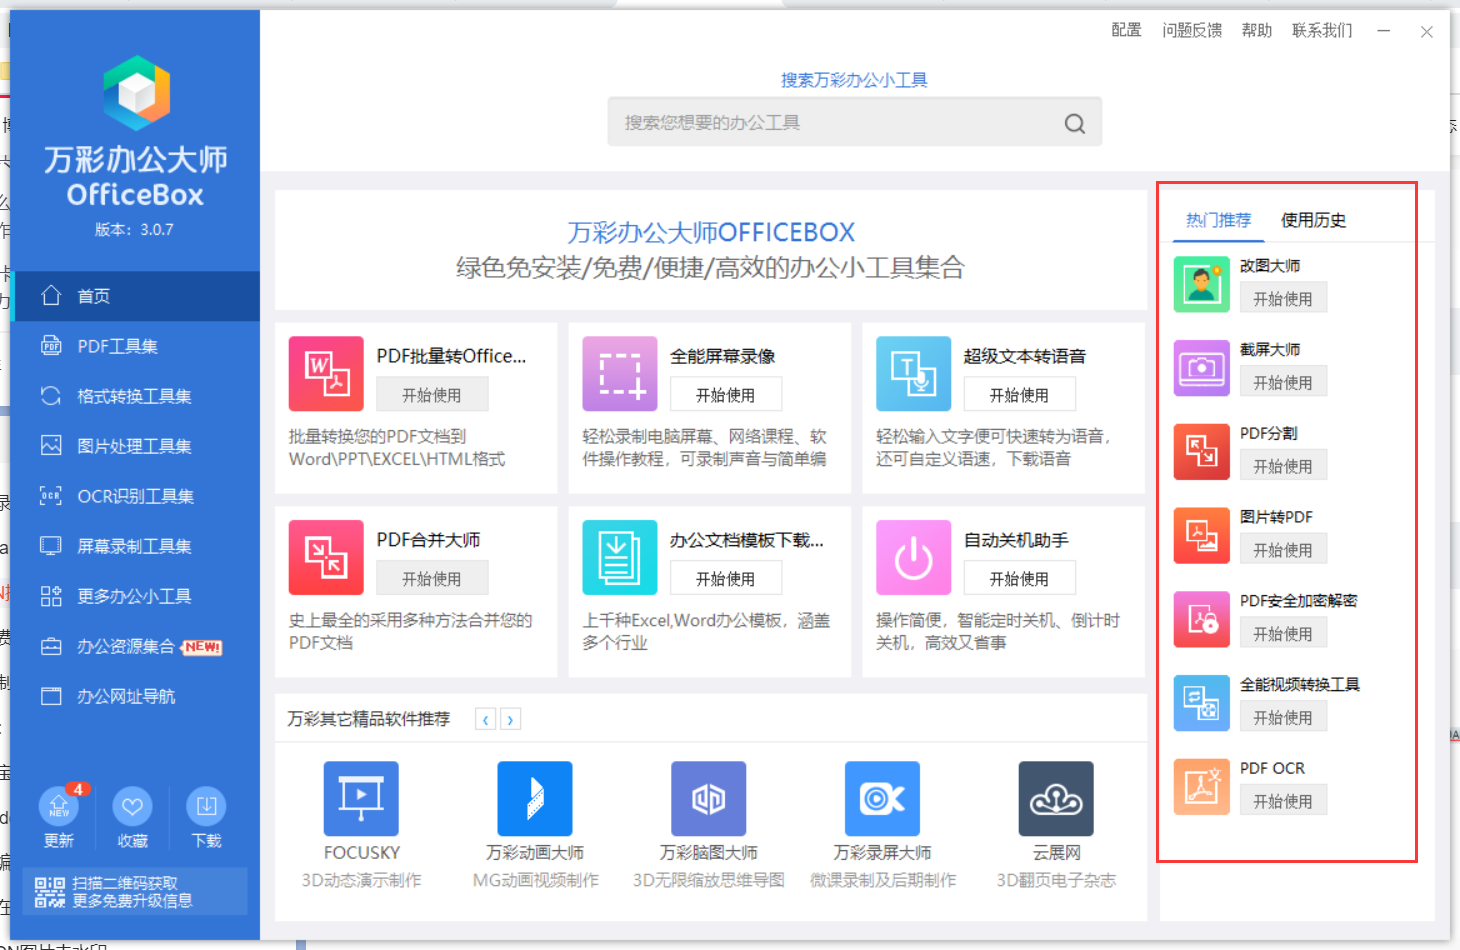Click 开始使用 under 图片转PDF
Viewport: 1460px width, 950px height.
(1283, 550)
